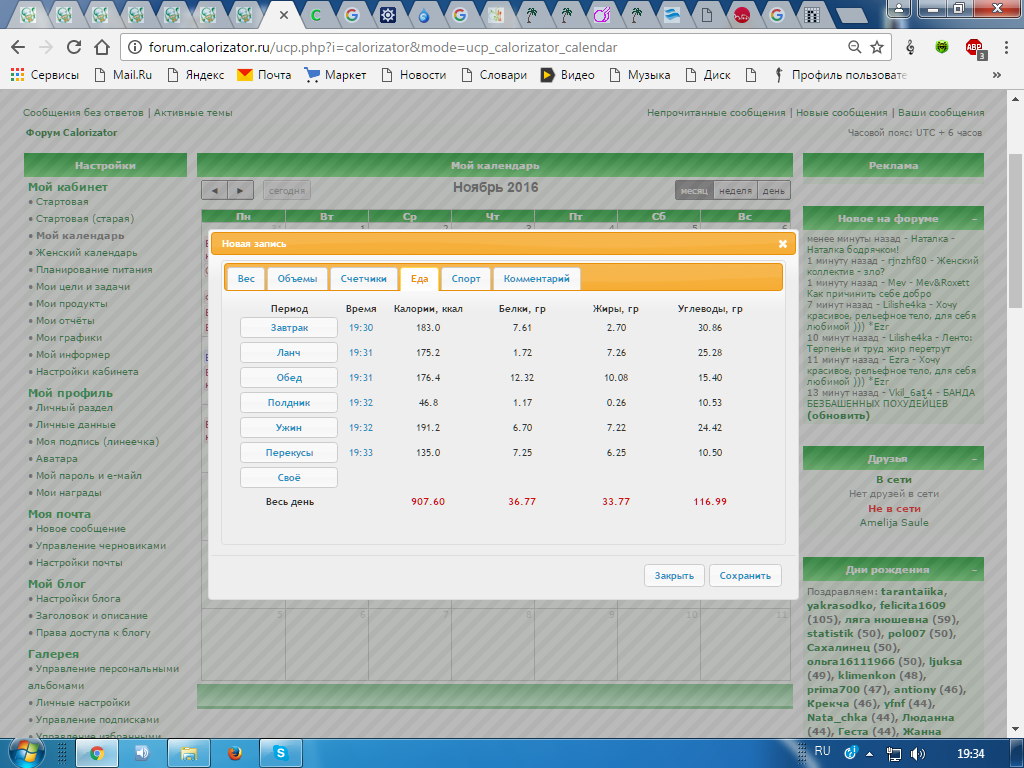Viewport: 1024px width, 768px height.
Task: Open the Mail.Ru bookmark
Action: [x=123, y=75]
